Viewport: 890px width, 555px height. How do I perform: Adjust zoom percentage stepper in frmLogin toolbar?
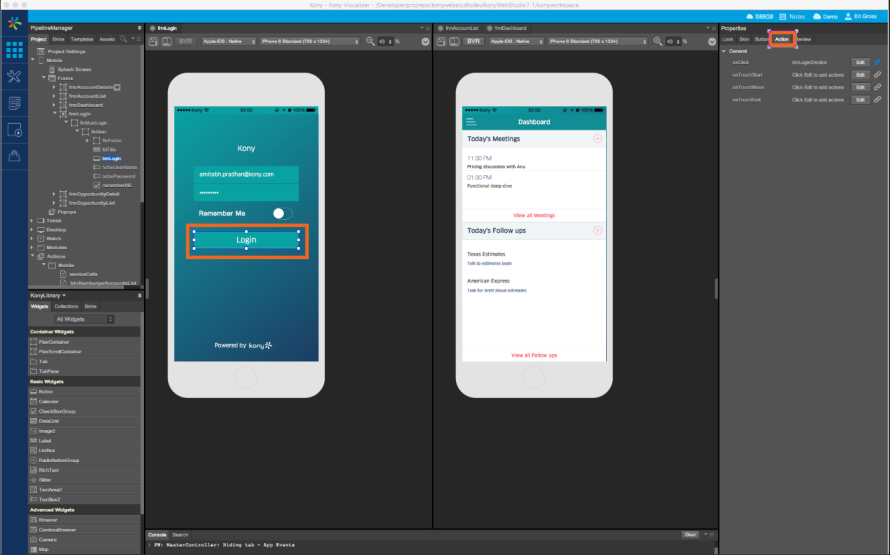(x=391, y=41)
